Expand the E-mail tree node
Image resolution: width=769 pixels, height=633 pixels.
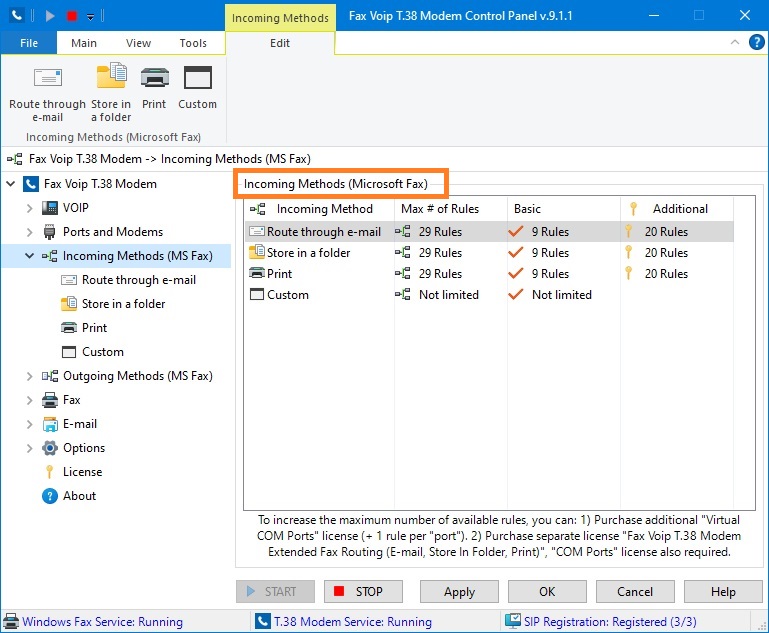tap(29, 424)
